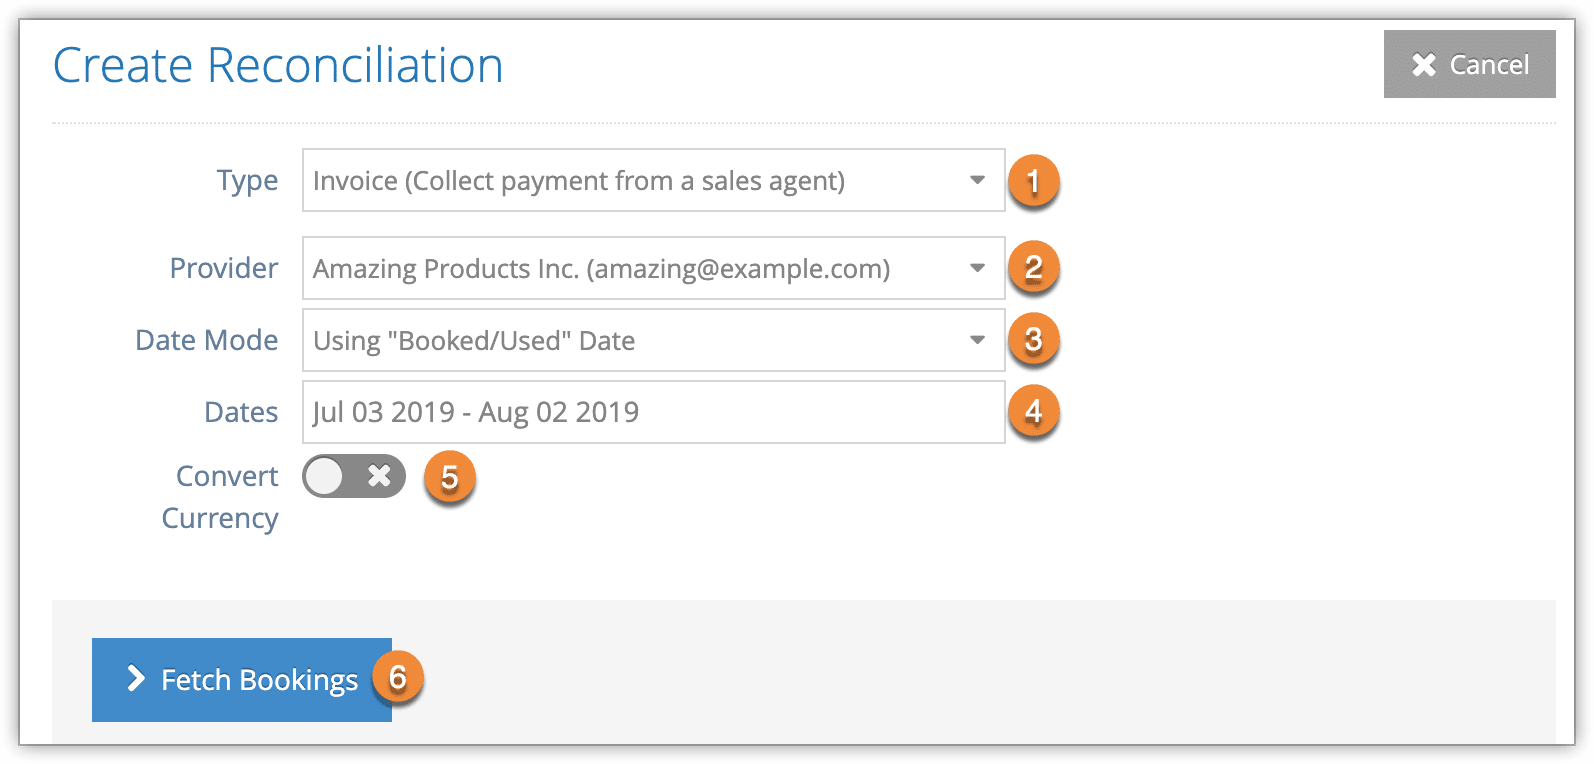Click the orange number 2 marker
The width and height of the screenshot is (1594, 764).
[x=1033, y=268]
